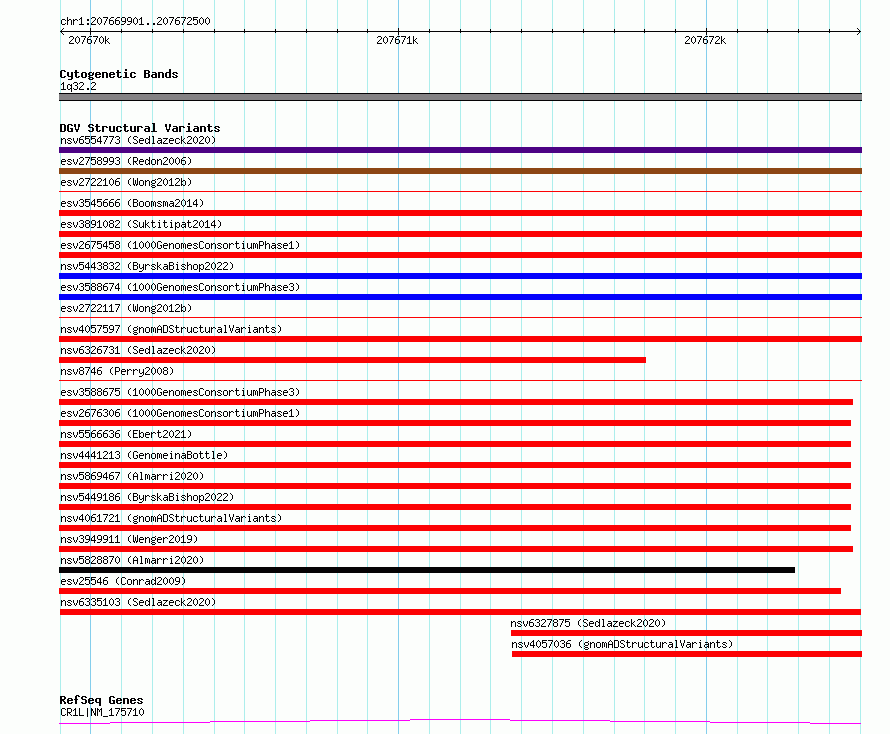
Task: Select the nsv8746 (Perry2008) label
Action: coord(117,371)
